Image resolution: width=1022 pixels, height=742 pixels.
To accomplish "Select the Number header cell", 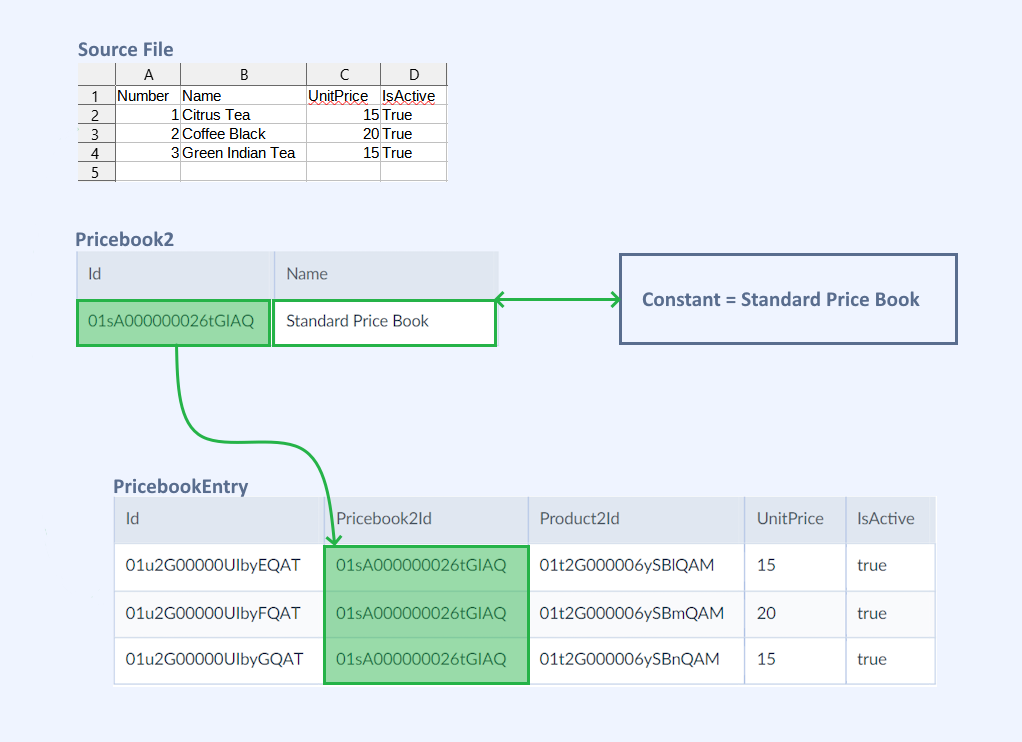I will [148, 96].
